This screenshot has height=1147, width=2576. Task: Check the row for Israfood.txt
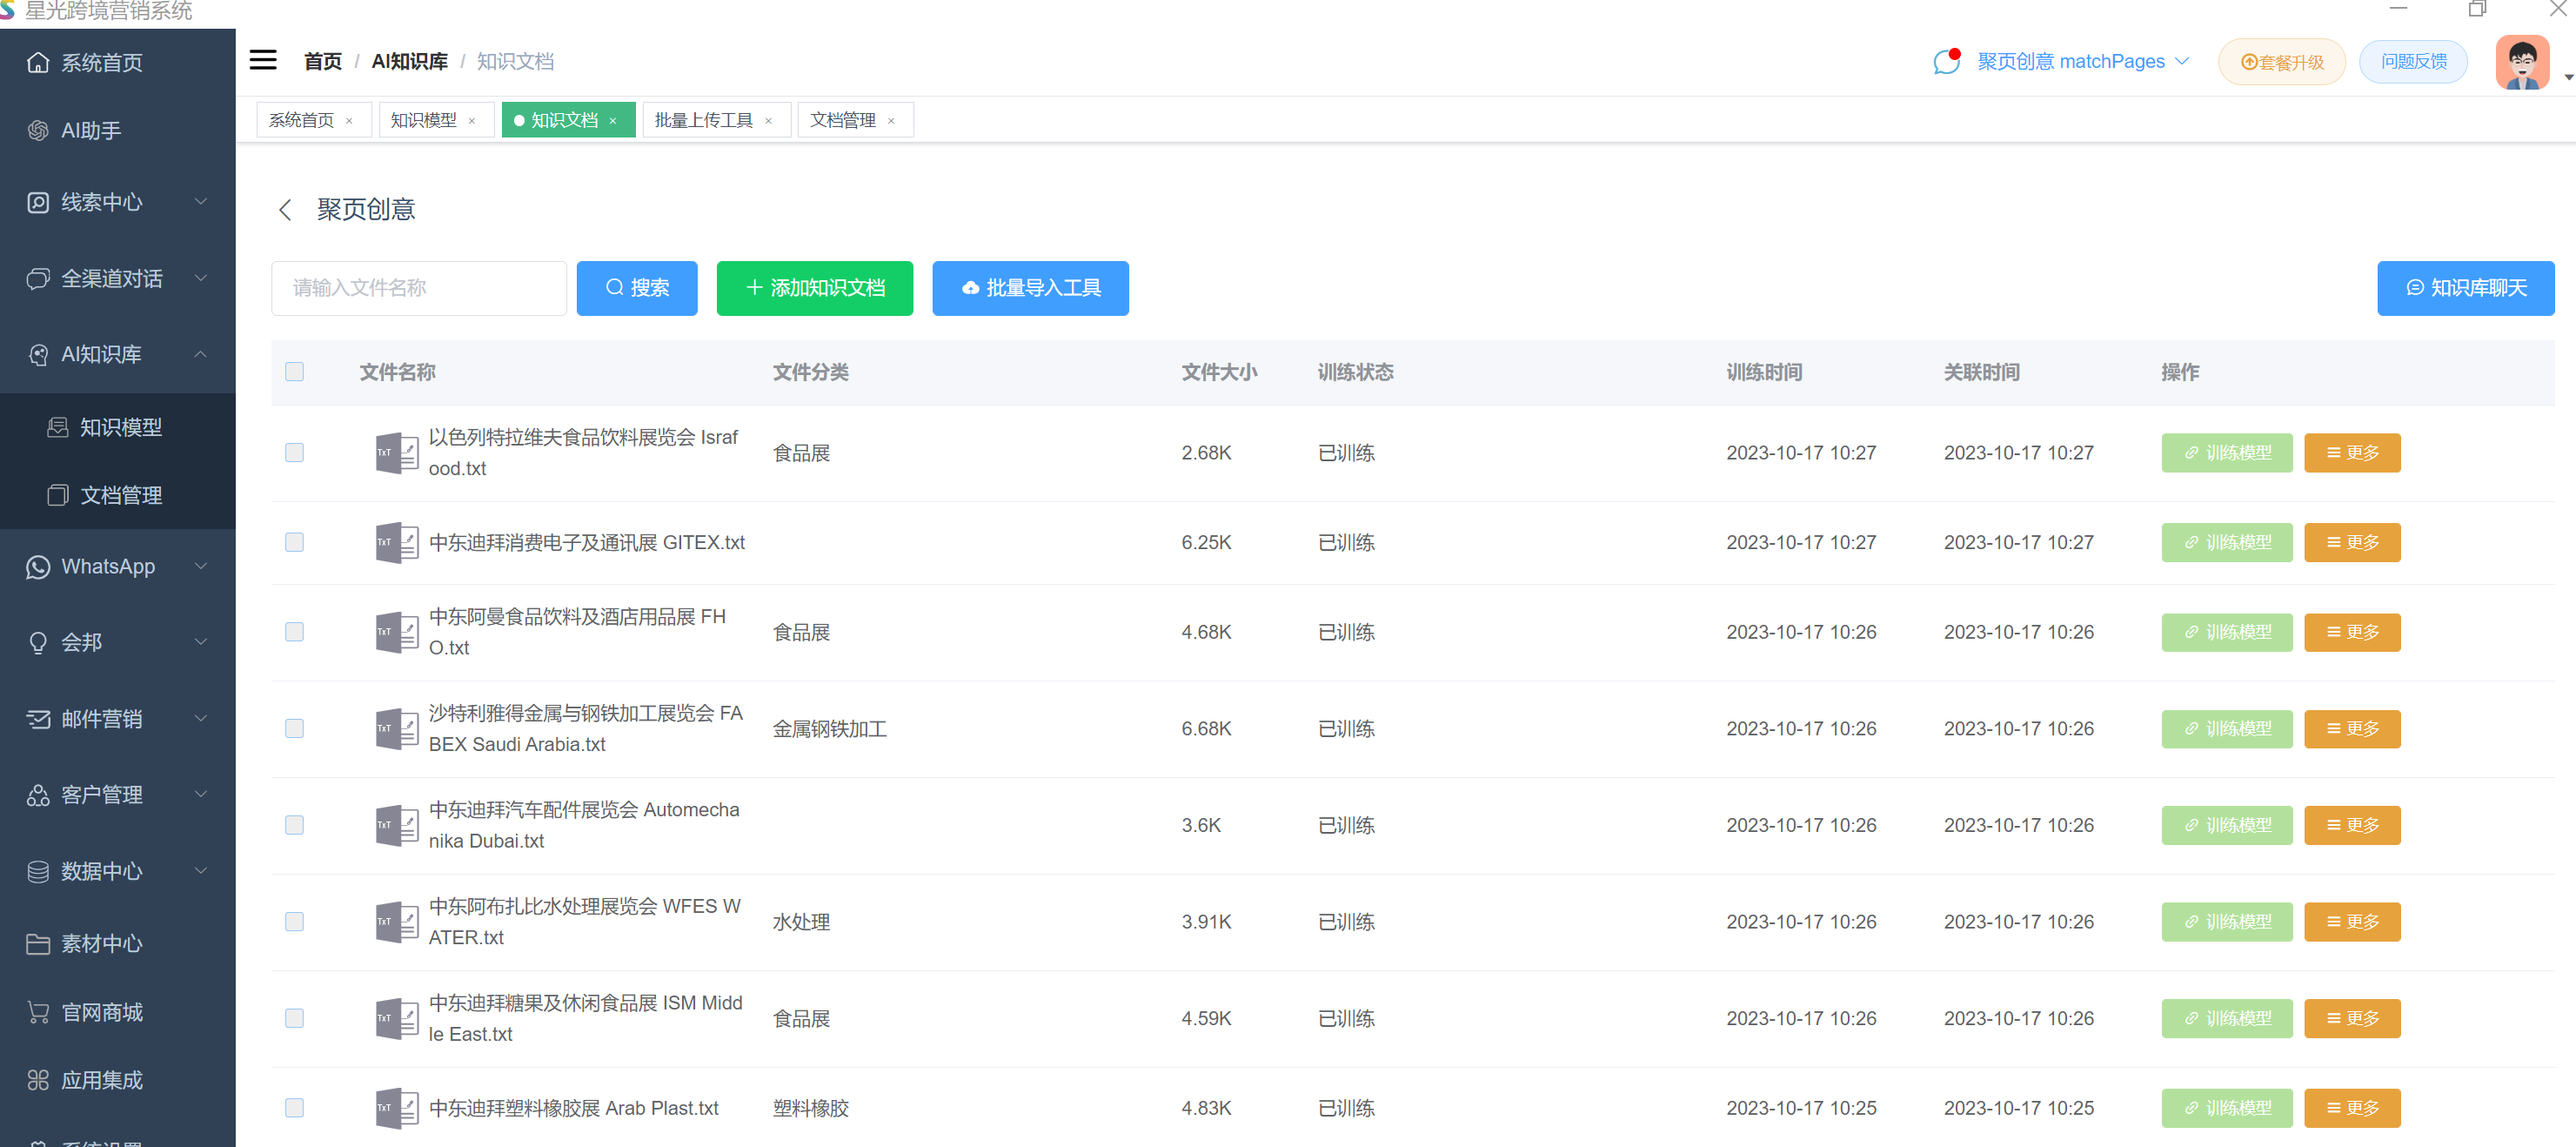(x=294, y=453)
